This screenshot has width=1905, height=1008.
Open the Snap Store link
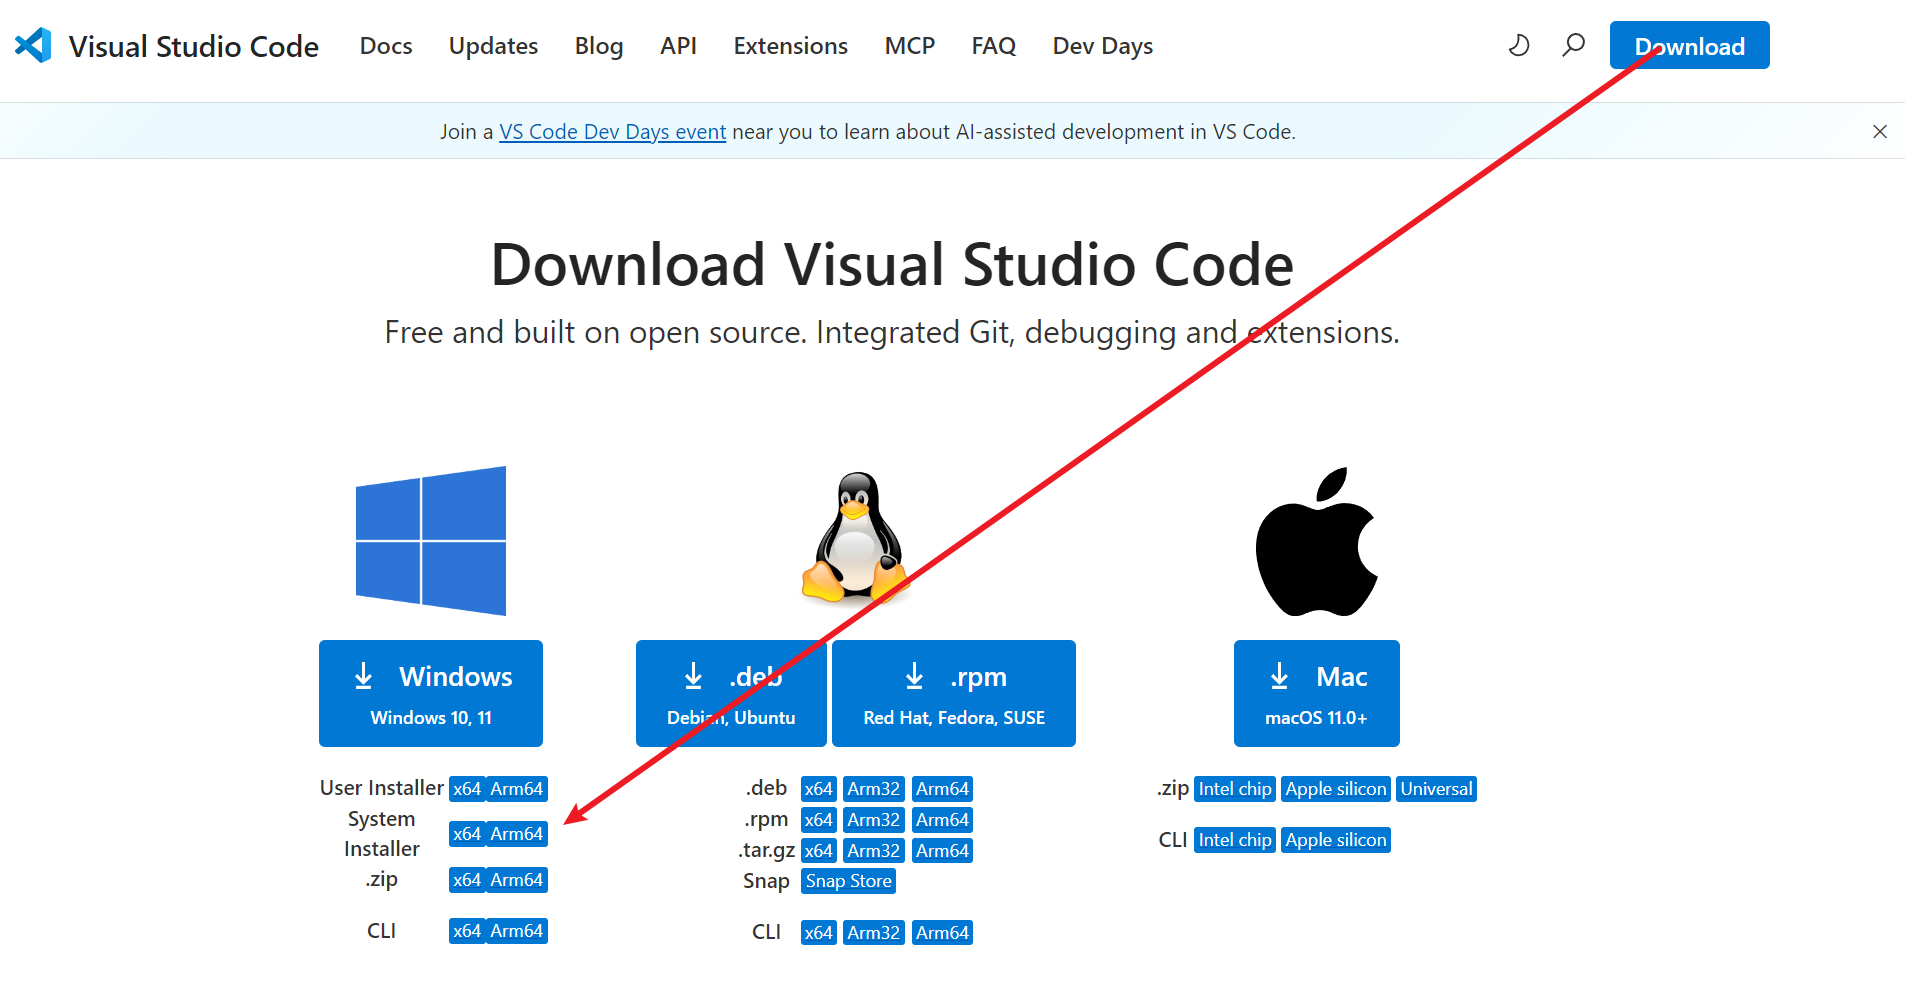coord(849,881)
